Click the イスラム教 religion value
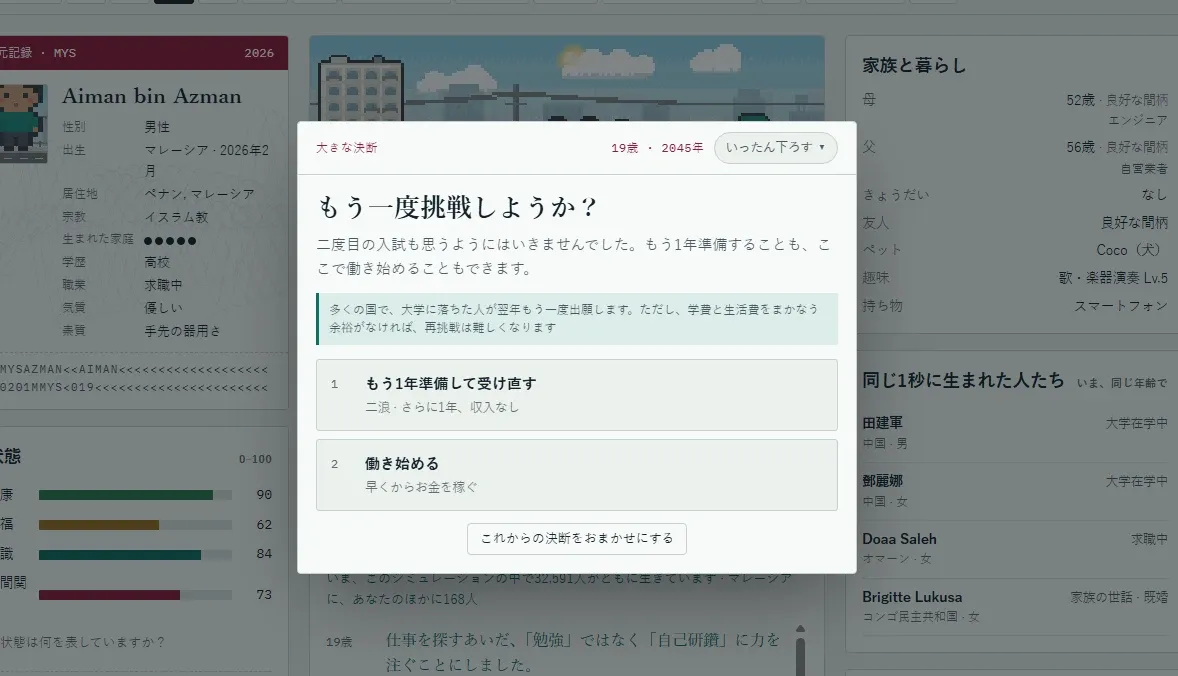 point(176,217)
